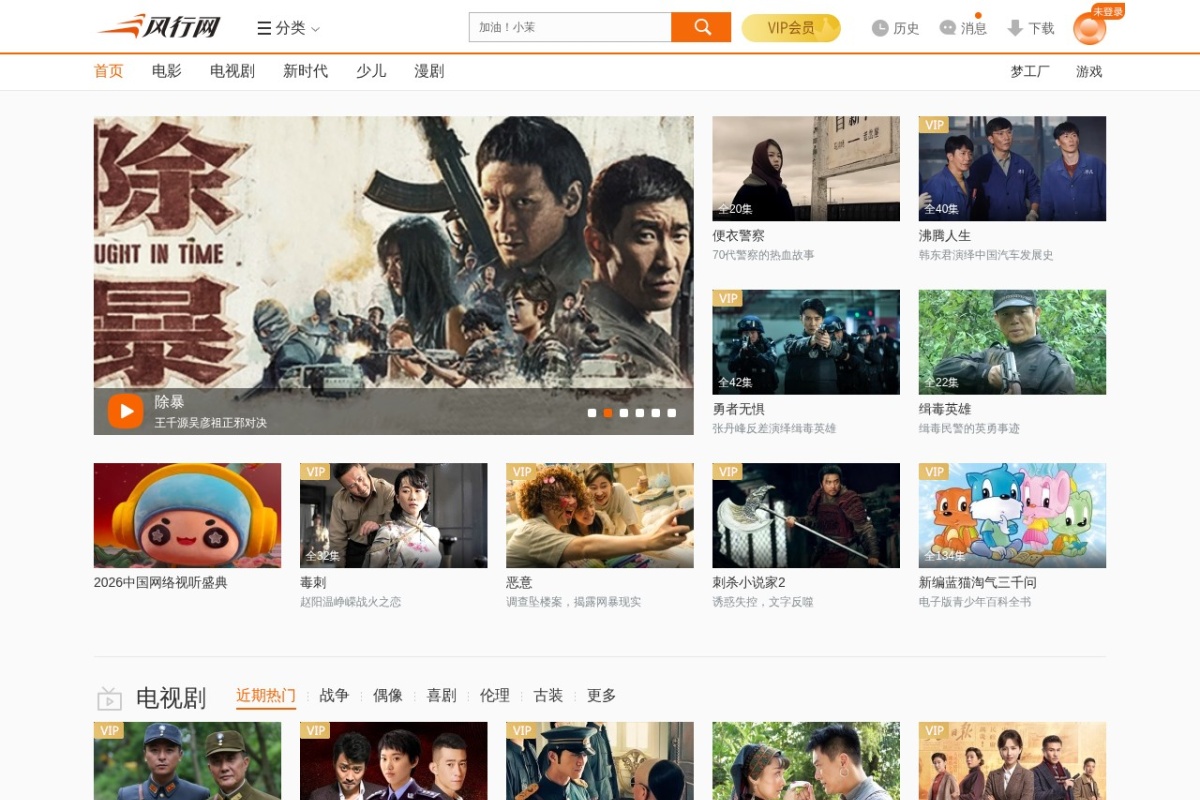Open the 未登录 user avatar icon
The image size is (1200, 800).
point(1089,29)
